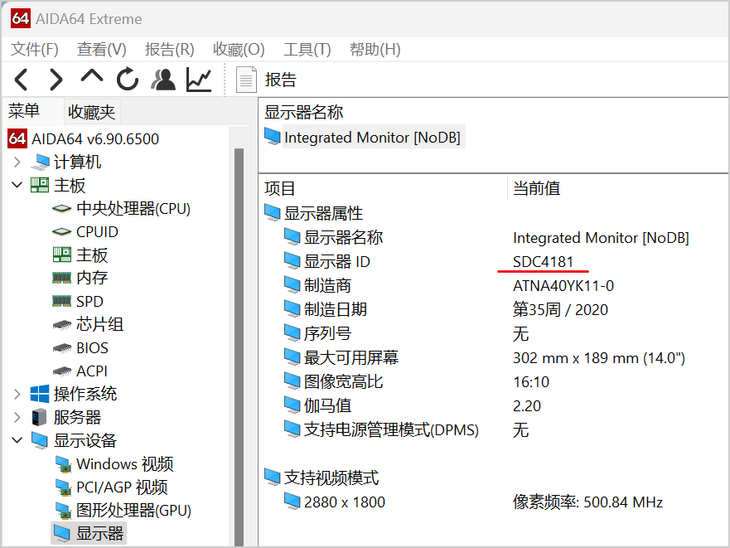Open the 报告(R) menu
This screenshot has height=548, width=730.
(x=169, y=49)
